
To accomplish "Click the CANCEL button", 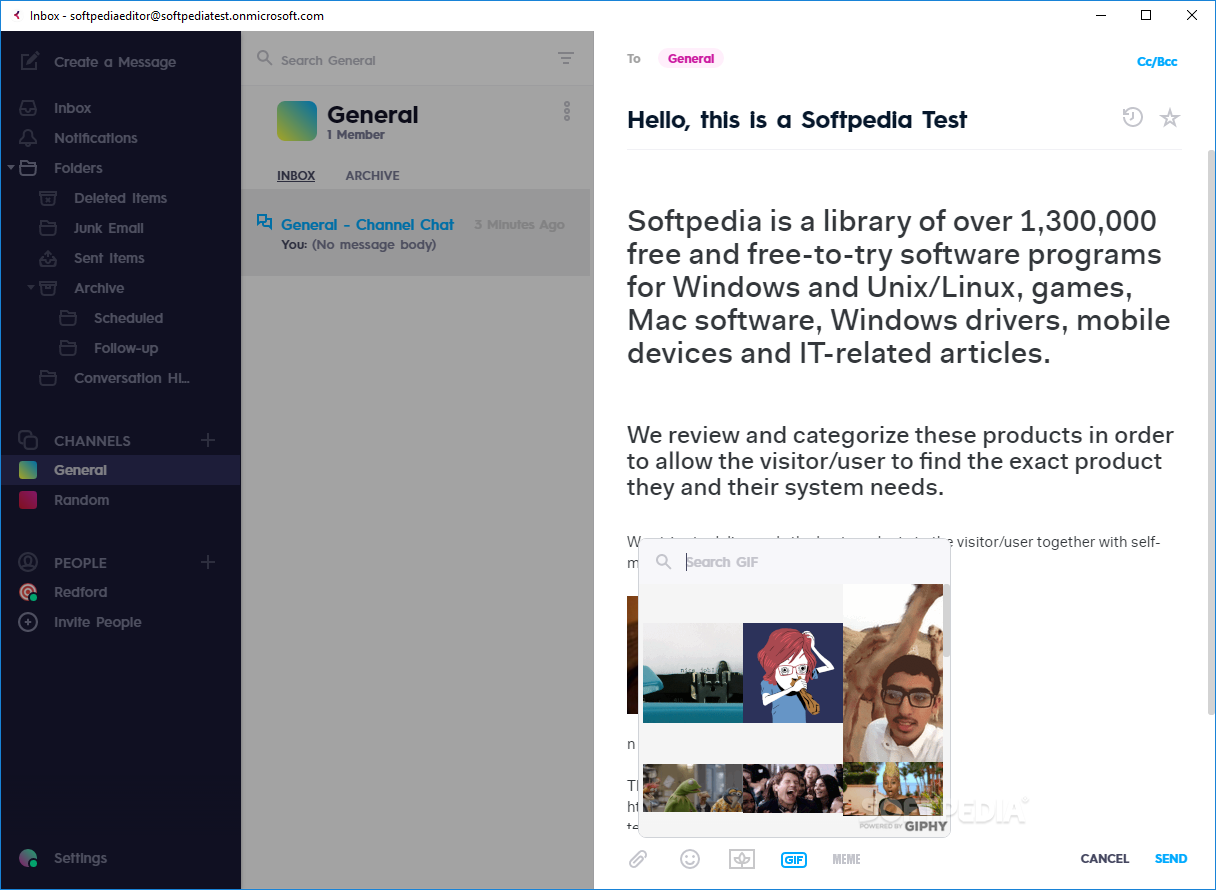I will click(1105, 859).
